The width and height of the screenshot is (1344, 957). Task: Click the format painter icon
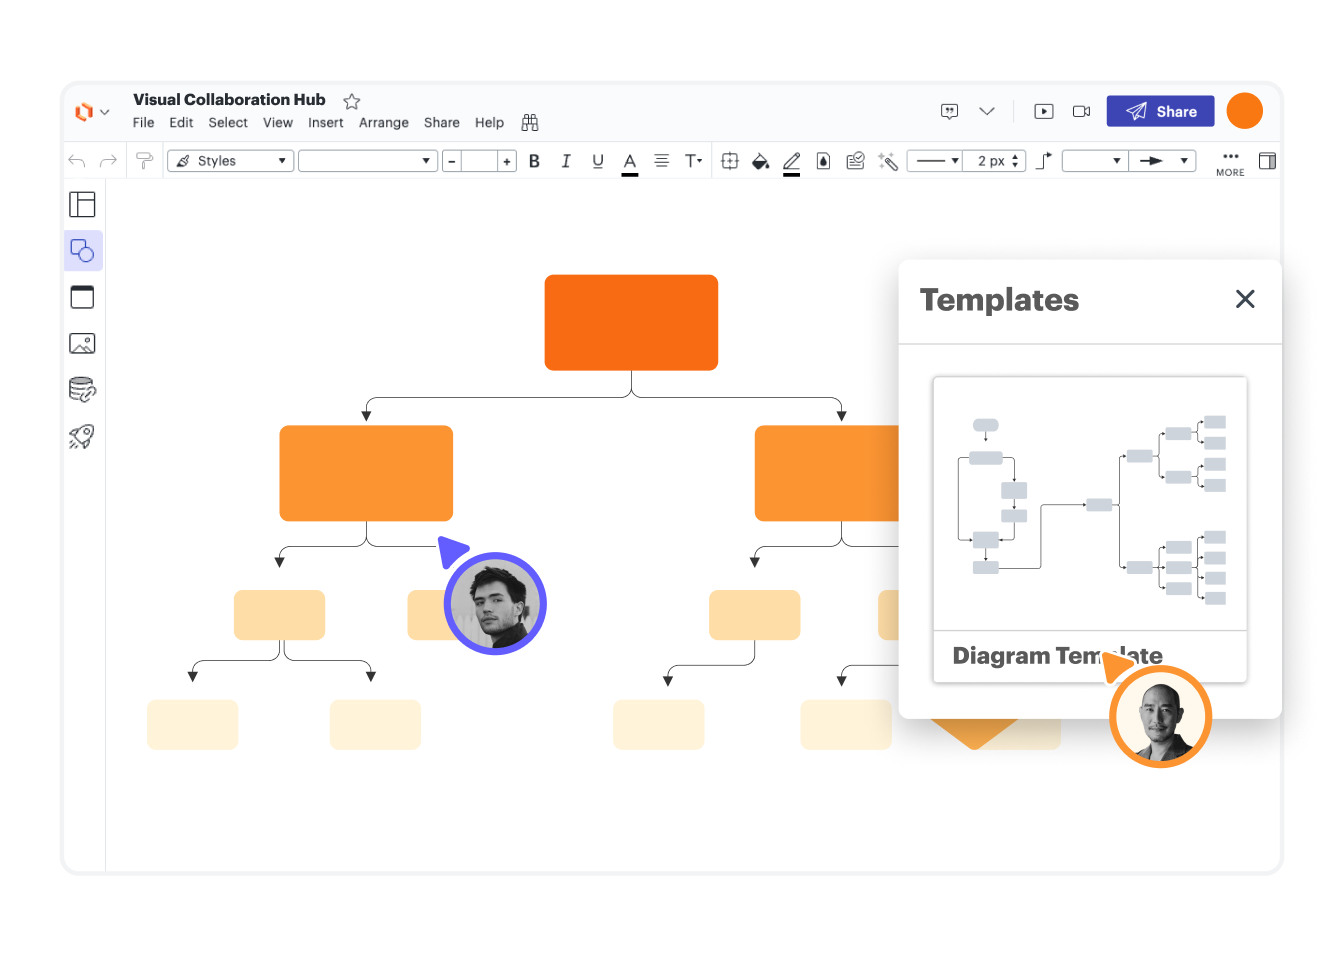(144, 161)
